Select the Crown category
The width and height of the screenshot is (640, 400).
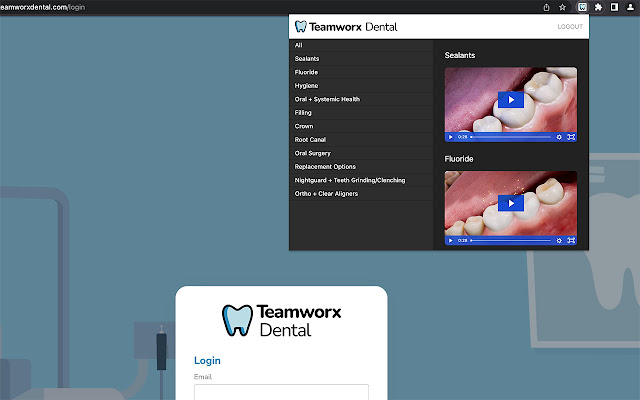pos(361,126)
